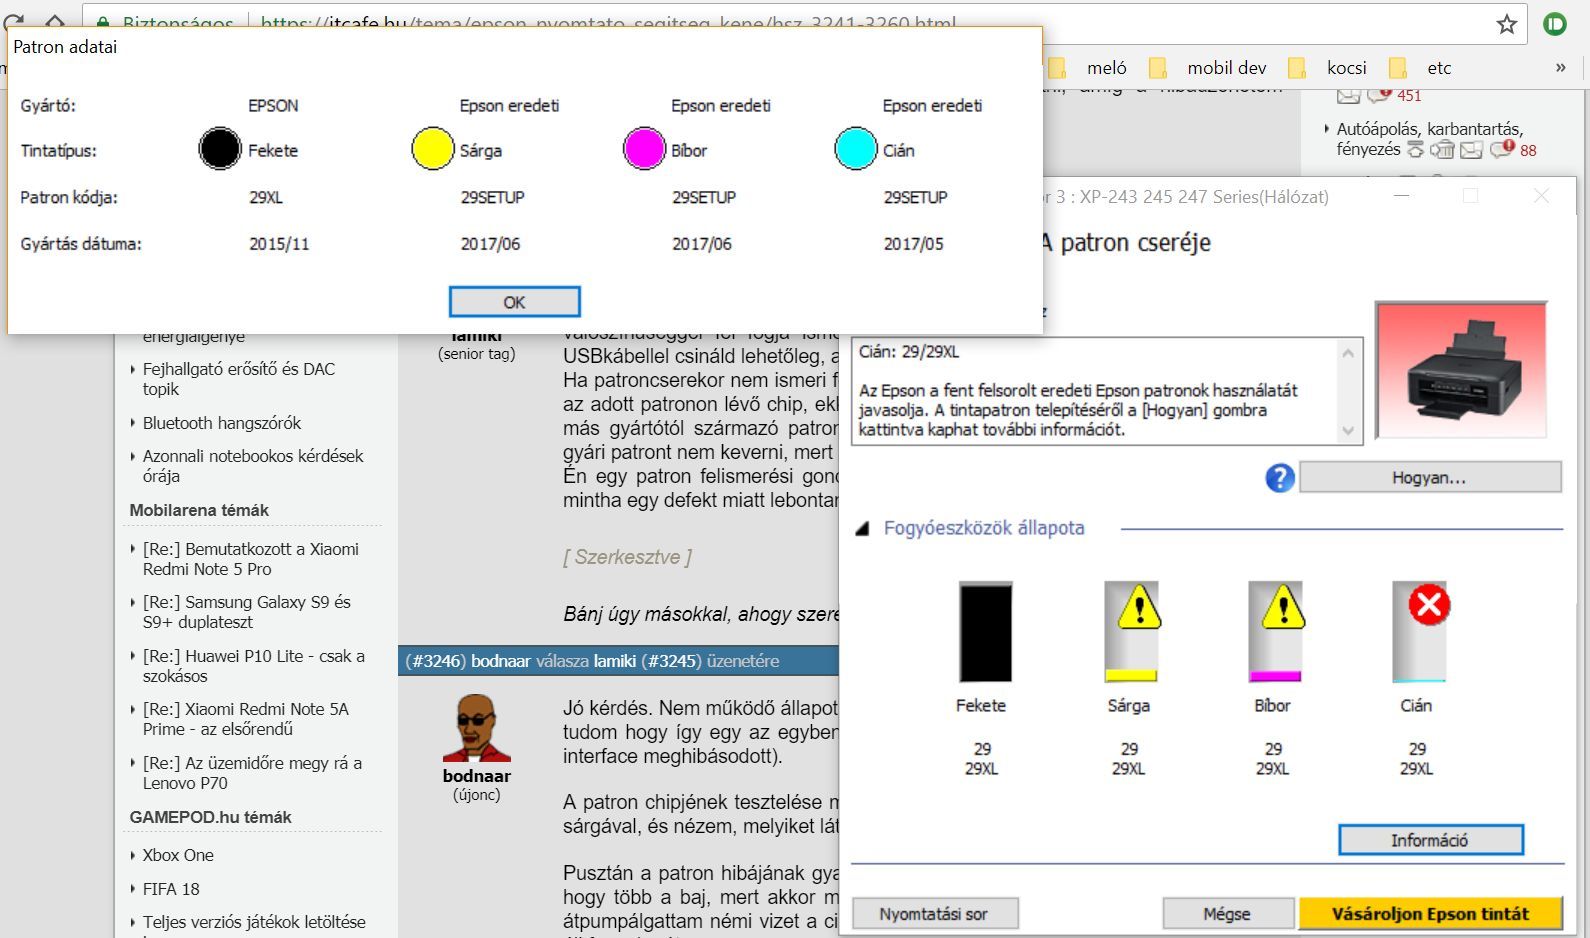Click the 29XL Fekete cartridge code text
Image resolution: width=1590 pixels, height=938 pixels.
pos(266,198)
